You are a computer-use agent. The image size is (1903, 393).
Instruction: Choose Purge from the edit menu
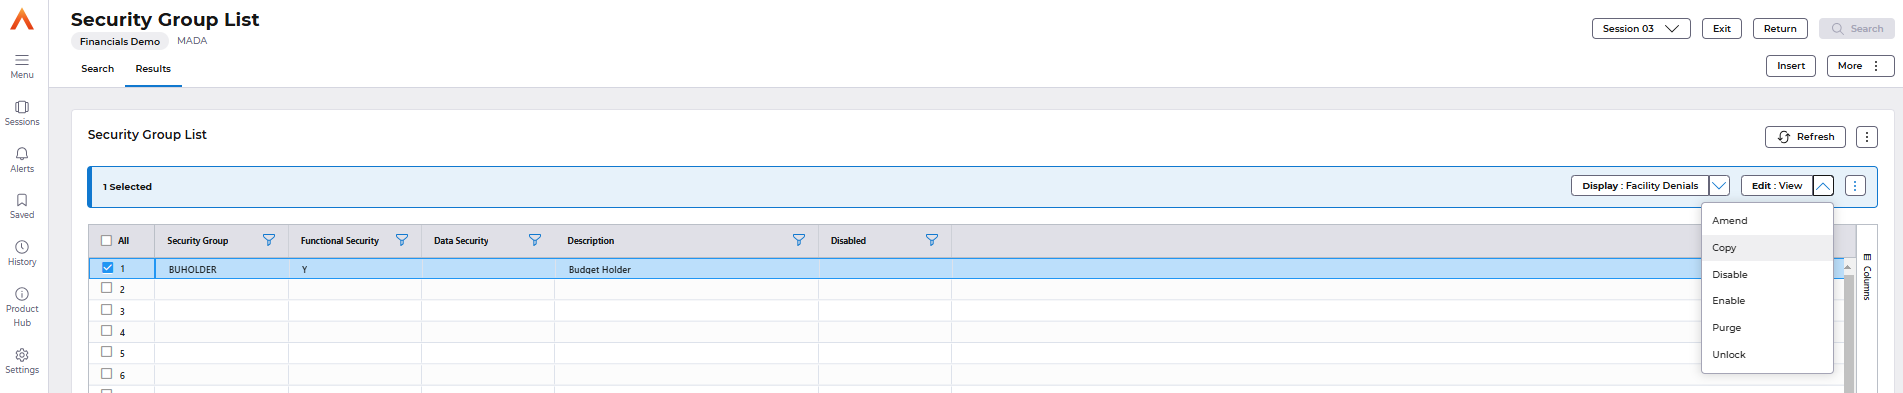click(1767, 328)
